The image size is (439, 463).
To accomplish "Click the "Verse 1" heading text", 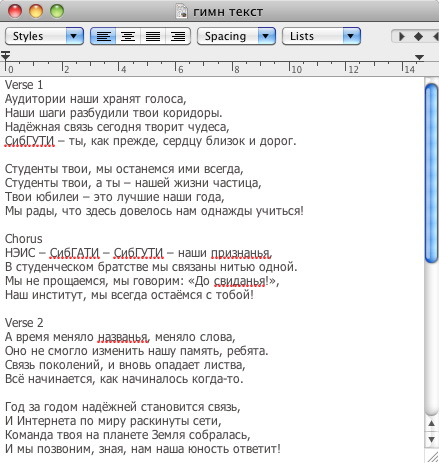I will point(24,85).
